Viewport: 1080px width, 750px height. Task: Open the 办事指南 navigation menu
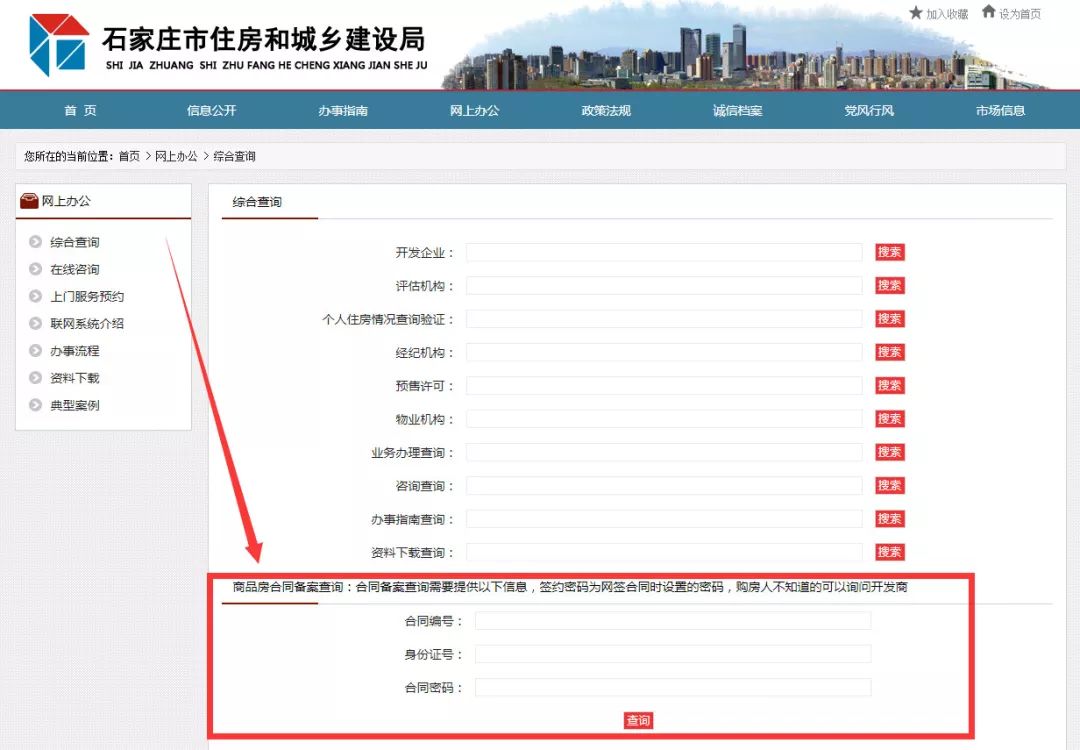(343, 110)
